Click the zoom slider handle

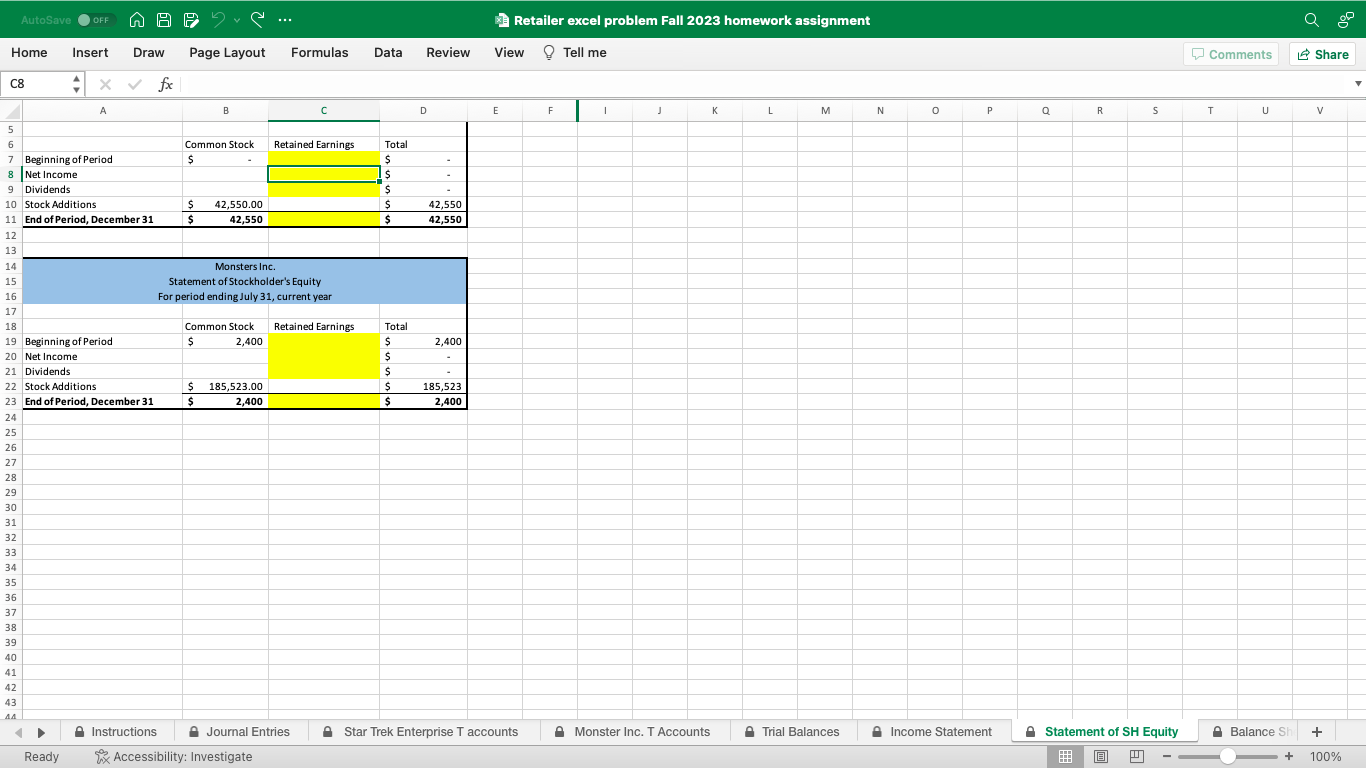(x=1227, y=757)
